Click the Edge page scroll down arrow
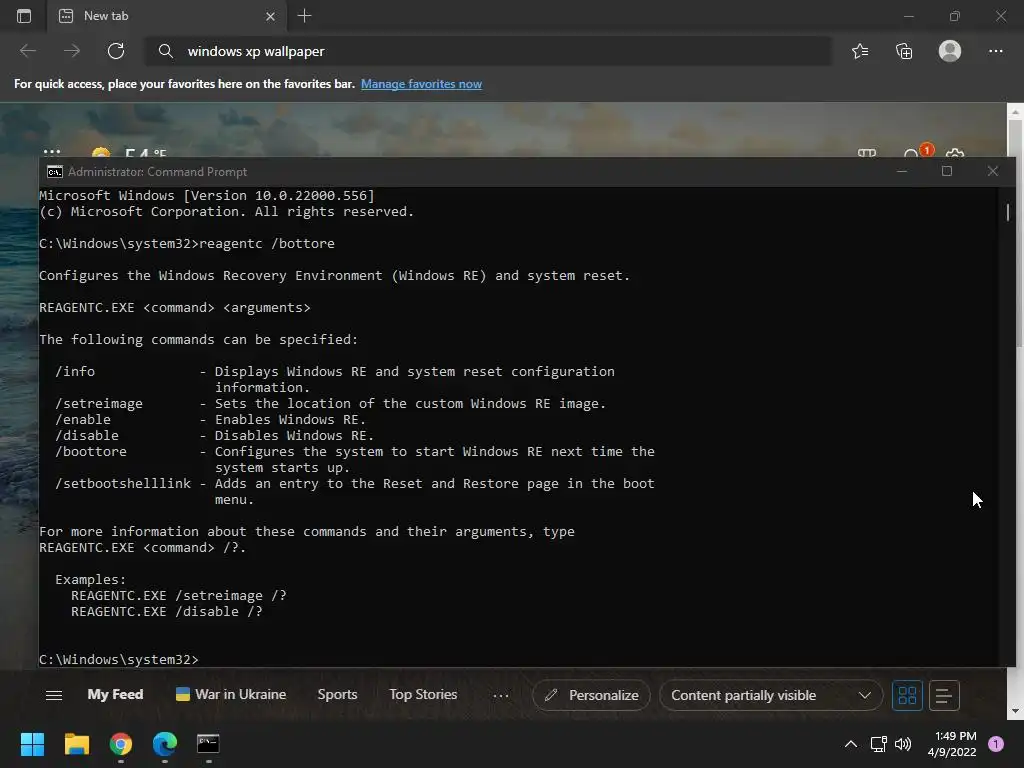The image size is (1024, 768). [1016, 711]
